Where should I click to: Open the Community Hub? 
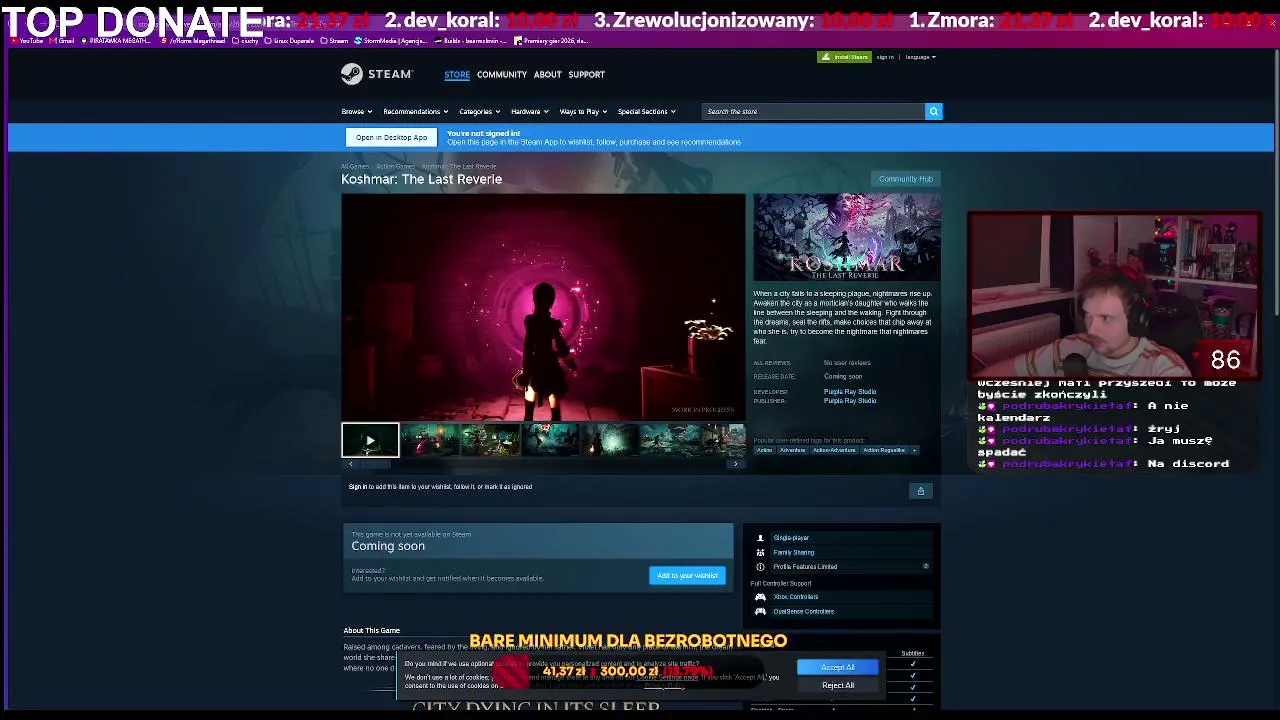pos(905,179)
